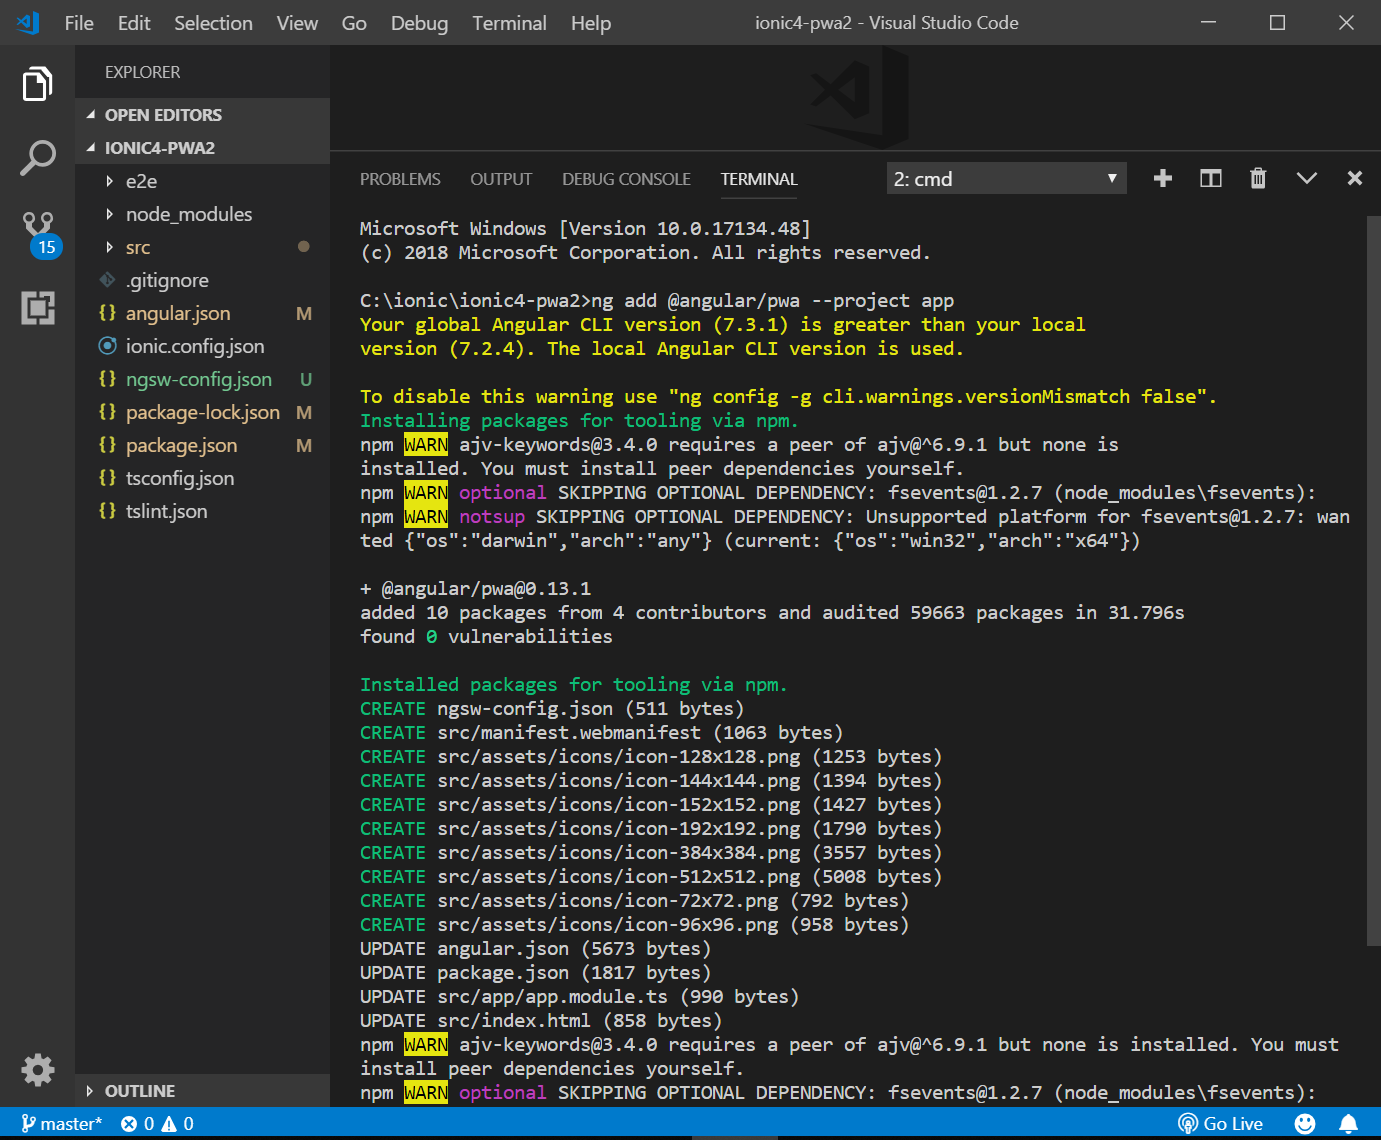Viewport: 1381px width, 1140px height.
Task: Select the TERMINAL tab
Action: [x=759, y=179]
